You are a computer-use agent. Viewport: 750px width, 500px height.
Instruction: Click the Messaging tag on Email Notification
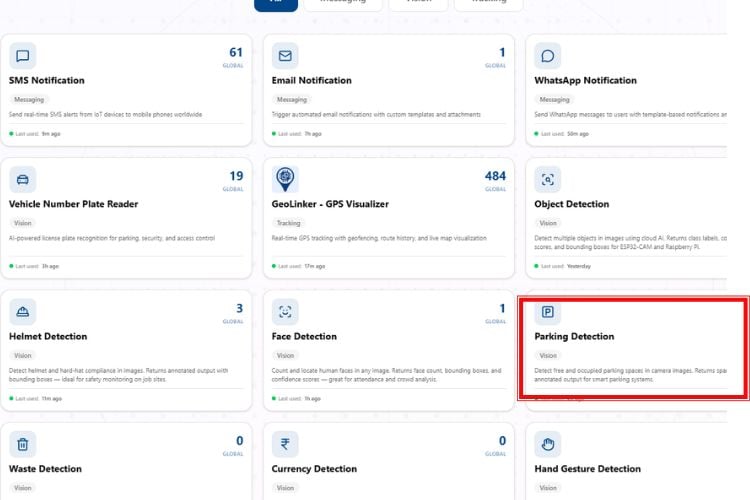[x=292, y=100]
